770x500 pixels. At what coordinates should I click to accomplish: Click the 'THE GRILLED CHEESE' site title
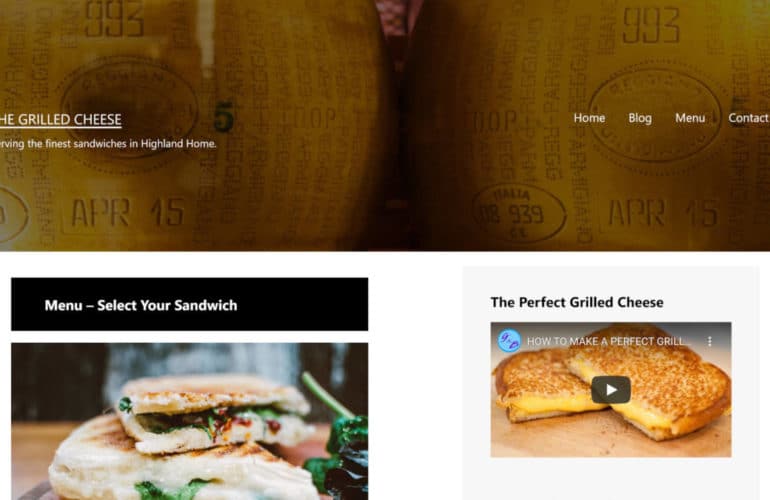(x=60, y=120)
